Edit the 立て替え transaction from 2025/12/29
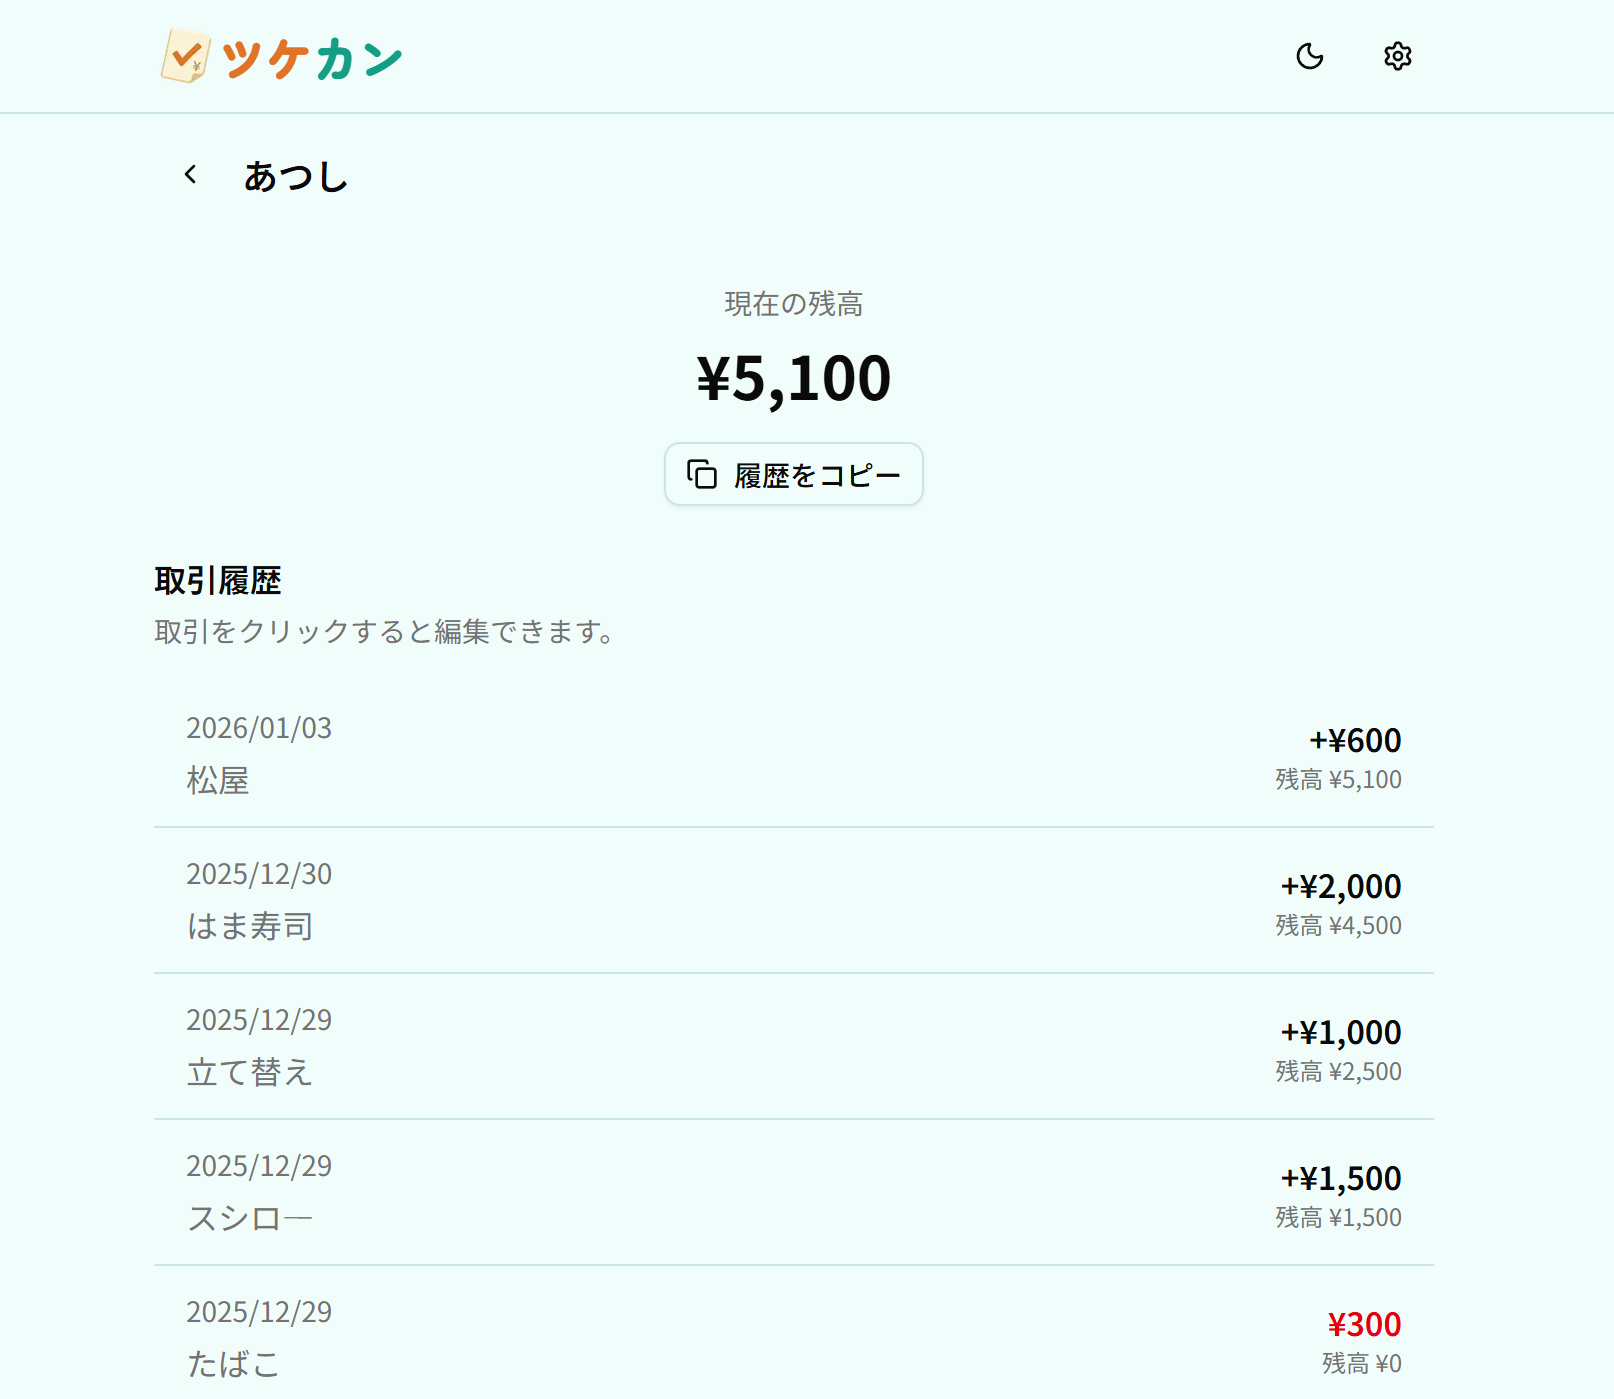The height and width of the screenshot is (1399, 1614). pyautogui.click(x=793, y=1047)
